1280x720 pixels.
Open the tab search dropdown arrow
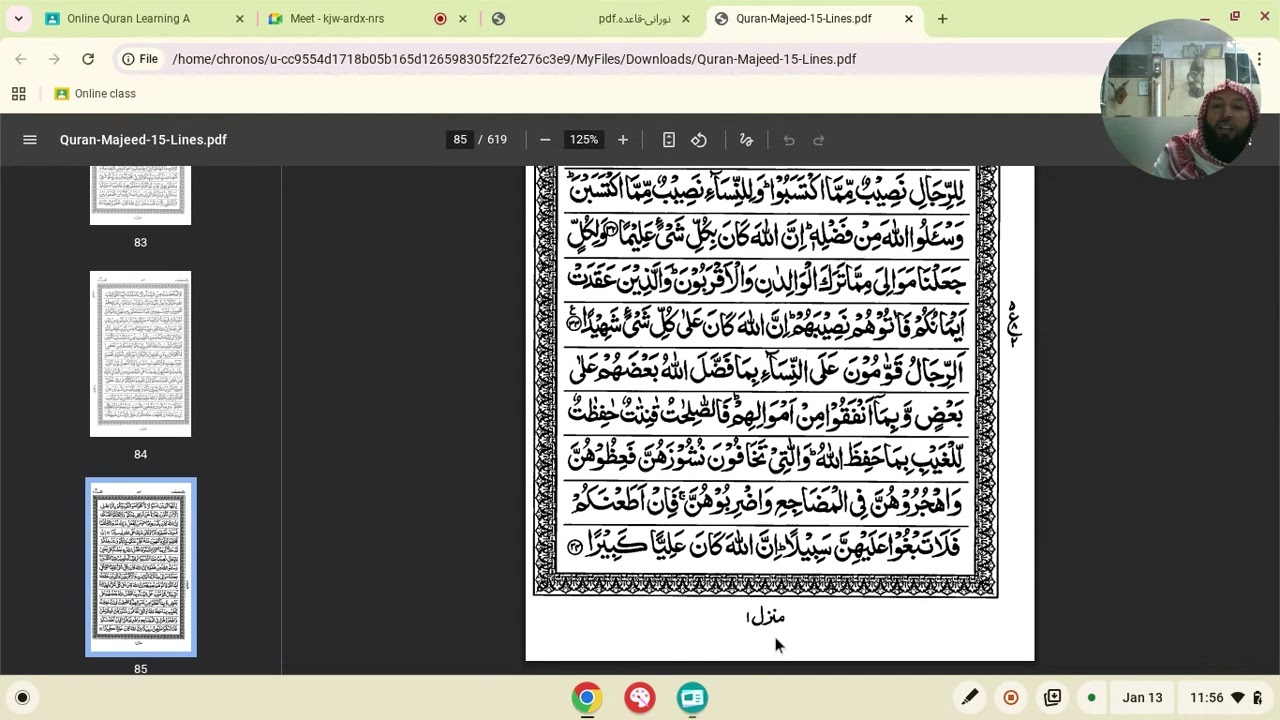(x=18, y=18)
